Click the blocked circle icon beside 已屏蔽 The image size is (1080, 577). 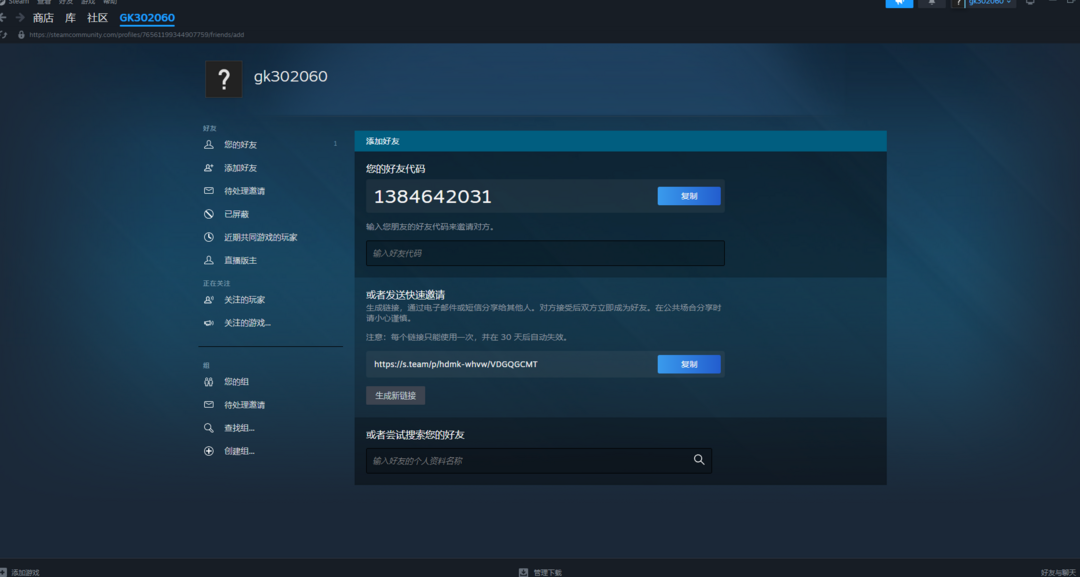click(209, 214)
